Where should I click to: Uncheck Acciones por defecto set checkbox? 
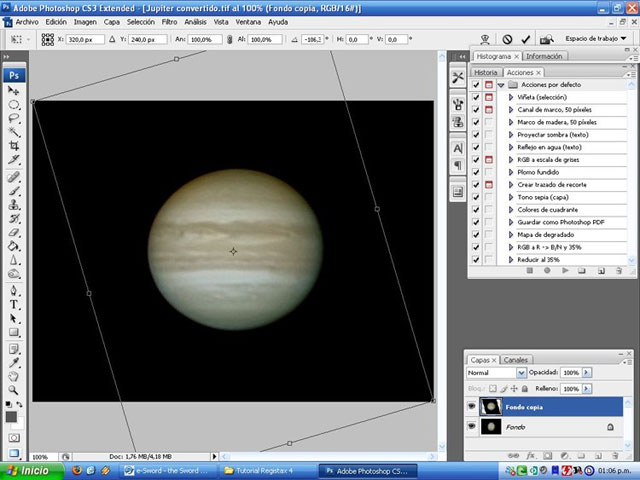476,84
